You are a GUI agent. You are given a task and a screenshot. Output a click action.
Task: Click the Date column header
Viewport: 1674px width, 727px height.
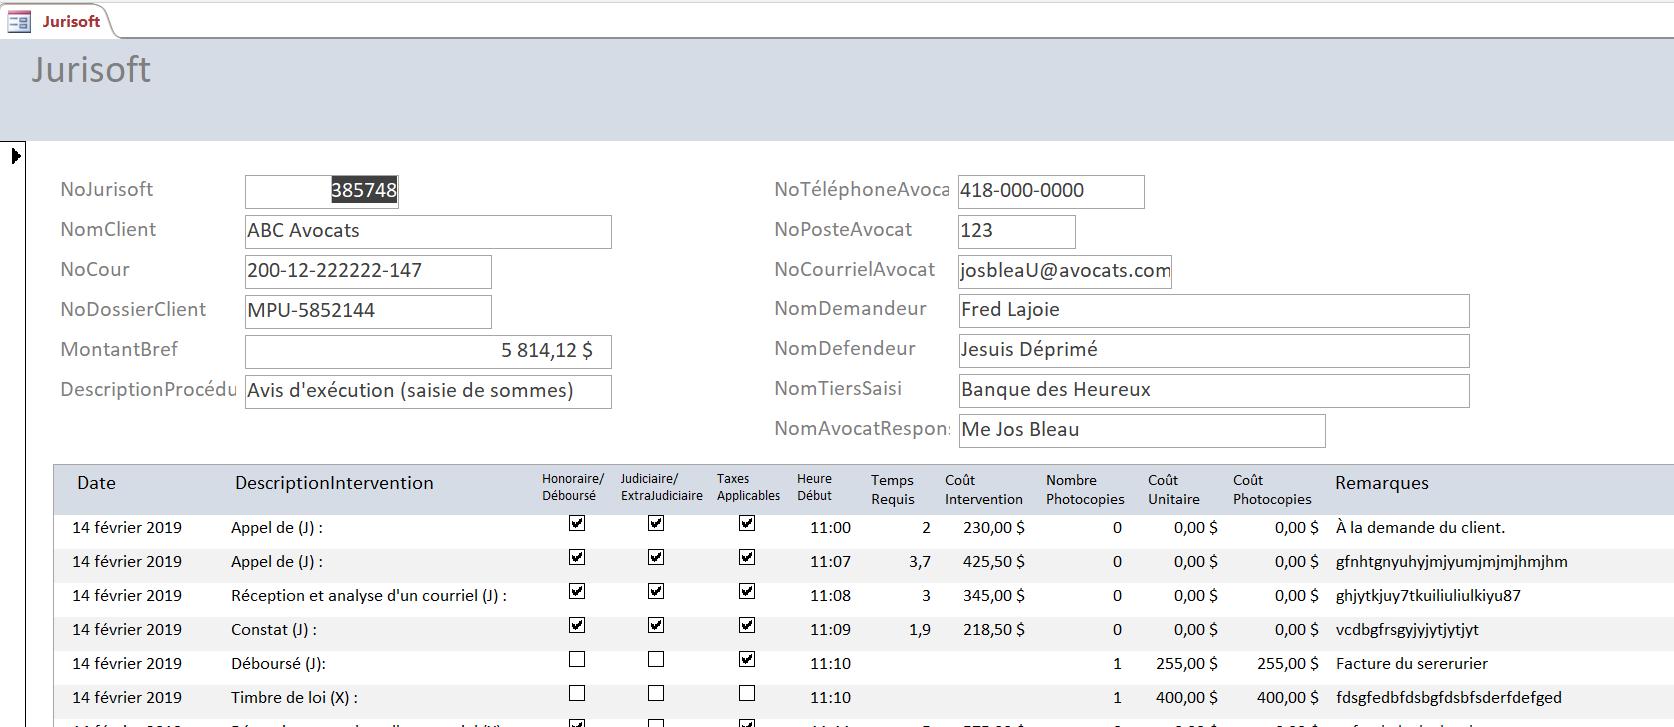coord(96,483)
